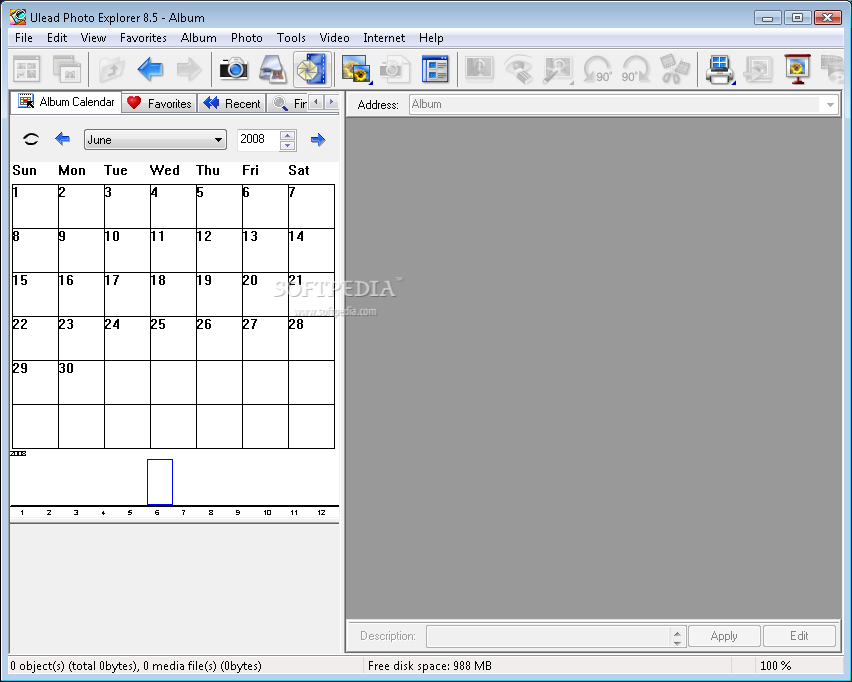The width and height of the screenshot is (852, 682).
Task: Click the greyed eye with brush icon
Action: point(518,70)
